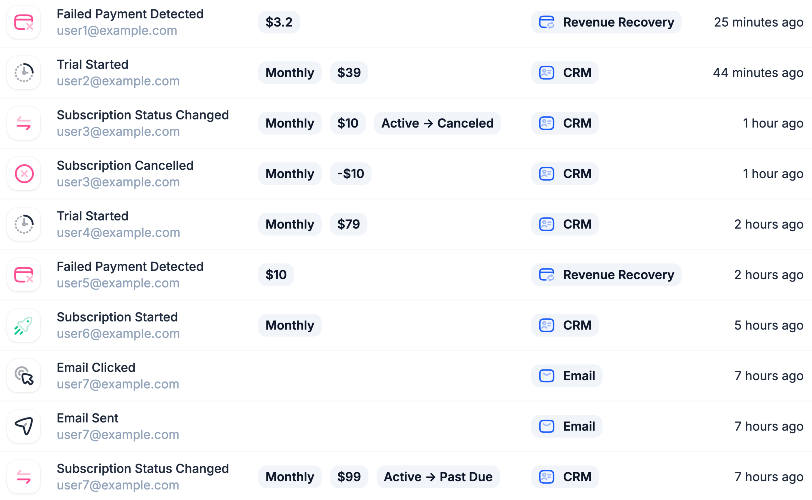The width and height of the screenshot is (812, 500).
Task: Click the failed payment card icon for user1
Action: [x=24, y=22]
